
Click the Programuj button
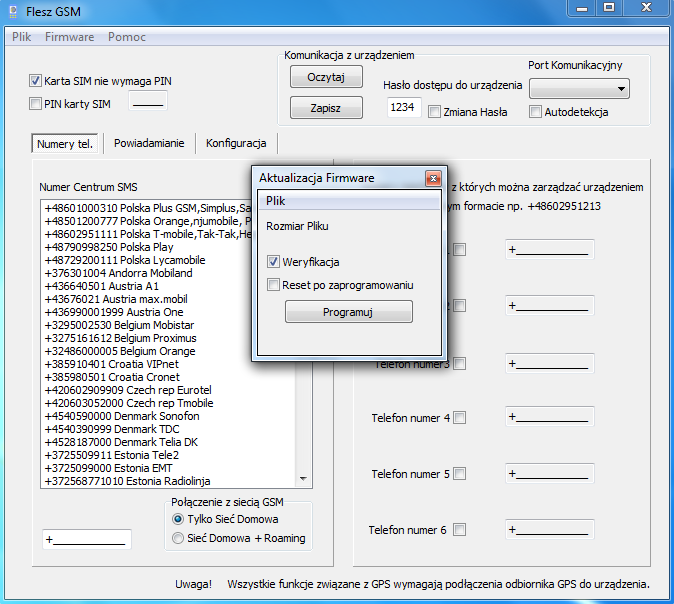(x=349, y=312)
